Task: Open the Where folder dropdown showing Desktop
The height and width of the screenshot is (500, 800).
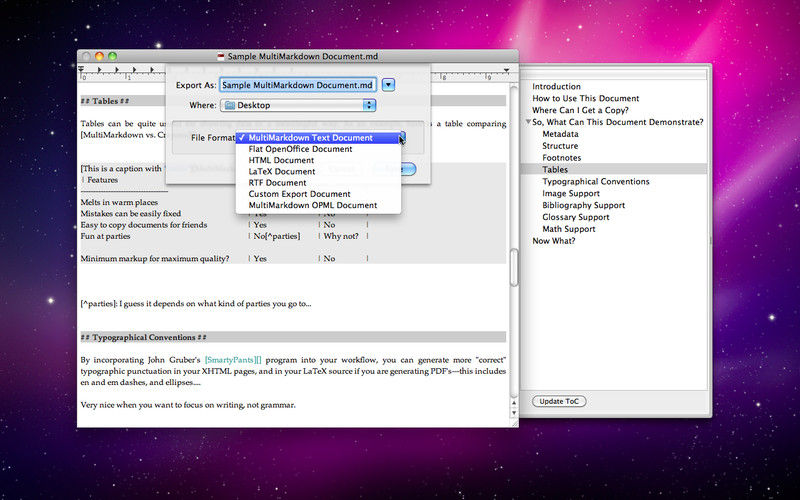Action: tap(298, 105)
